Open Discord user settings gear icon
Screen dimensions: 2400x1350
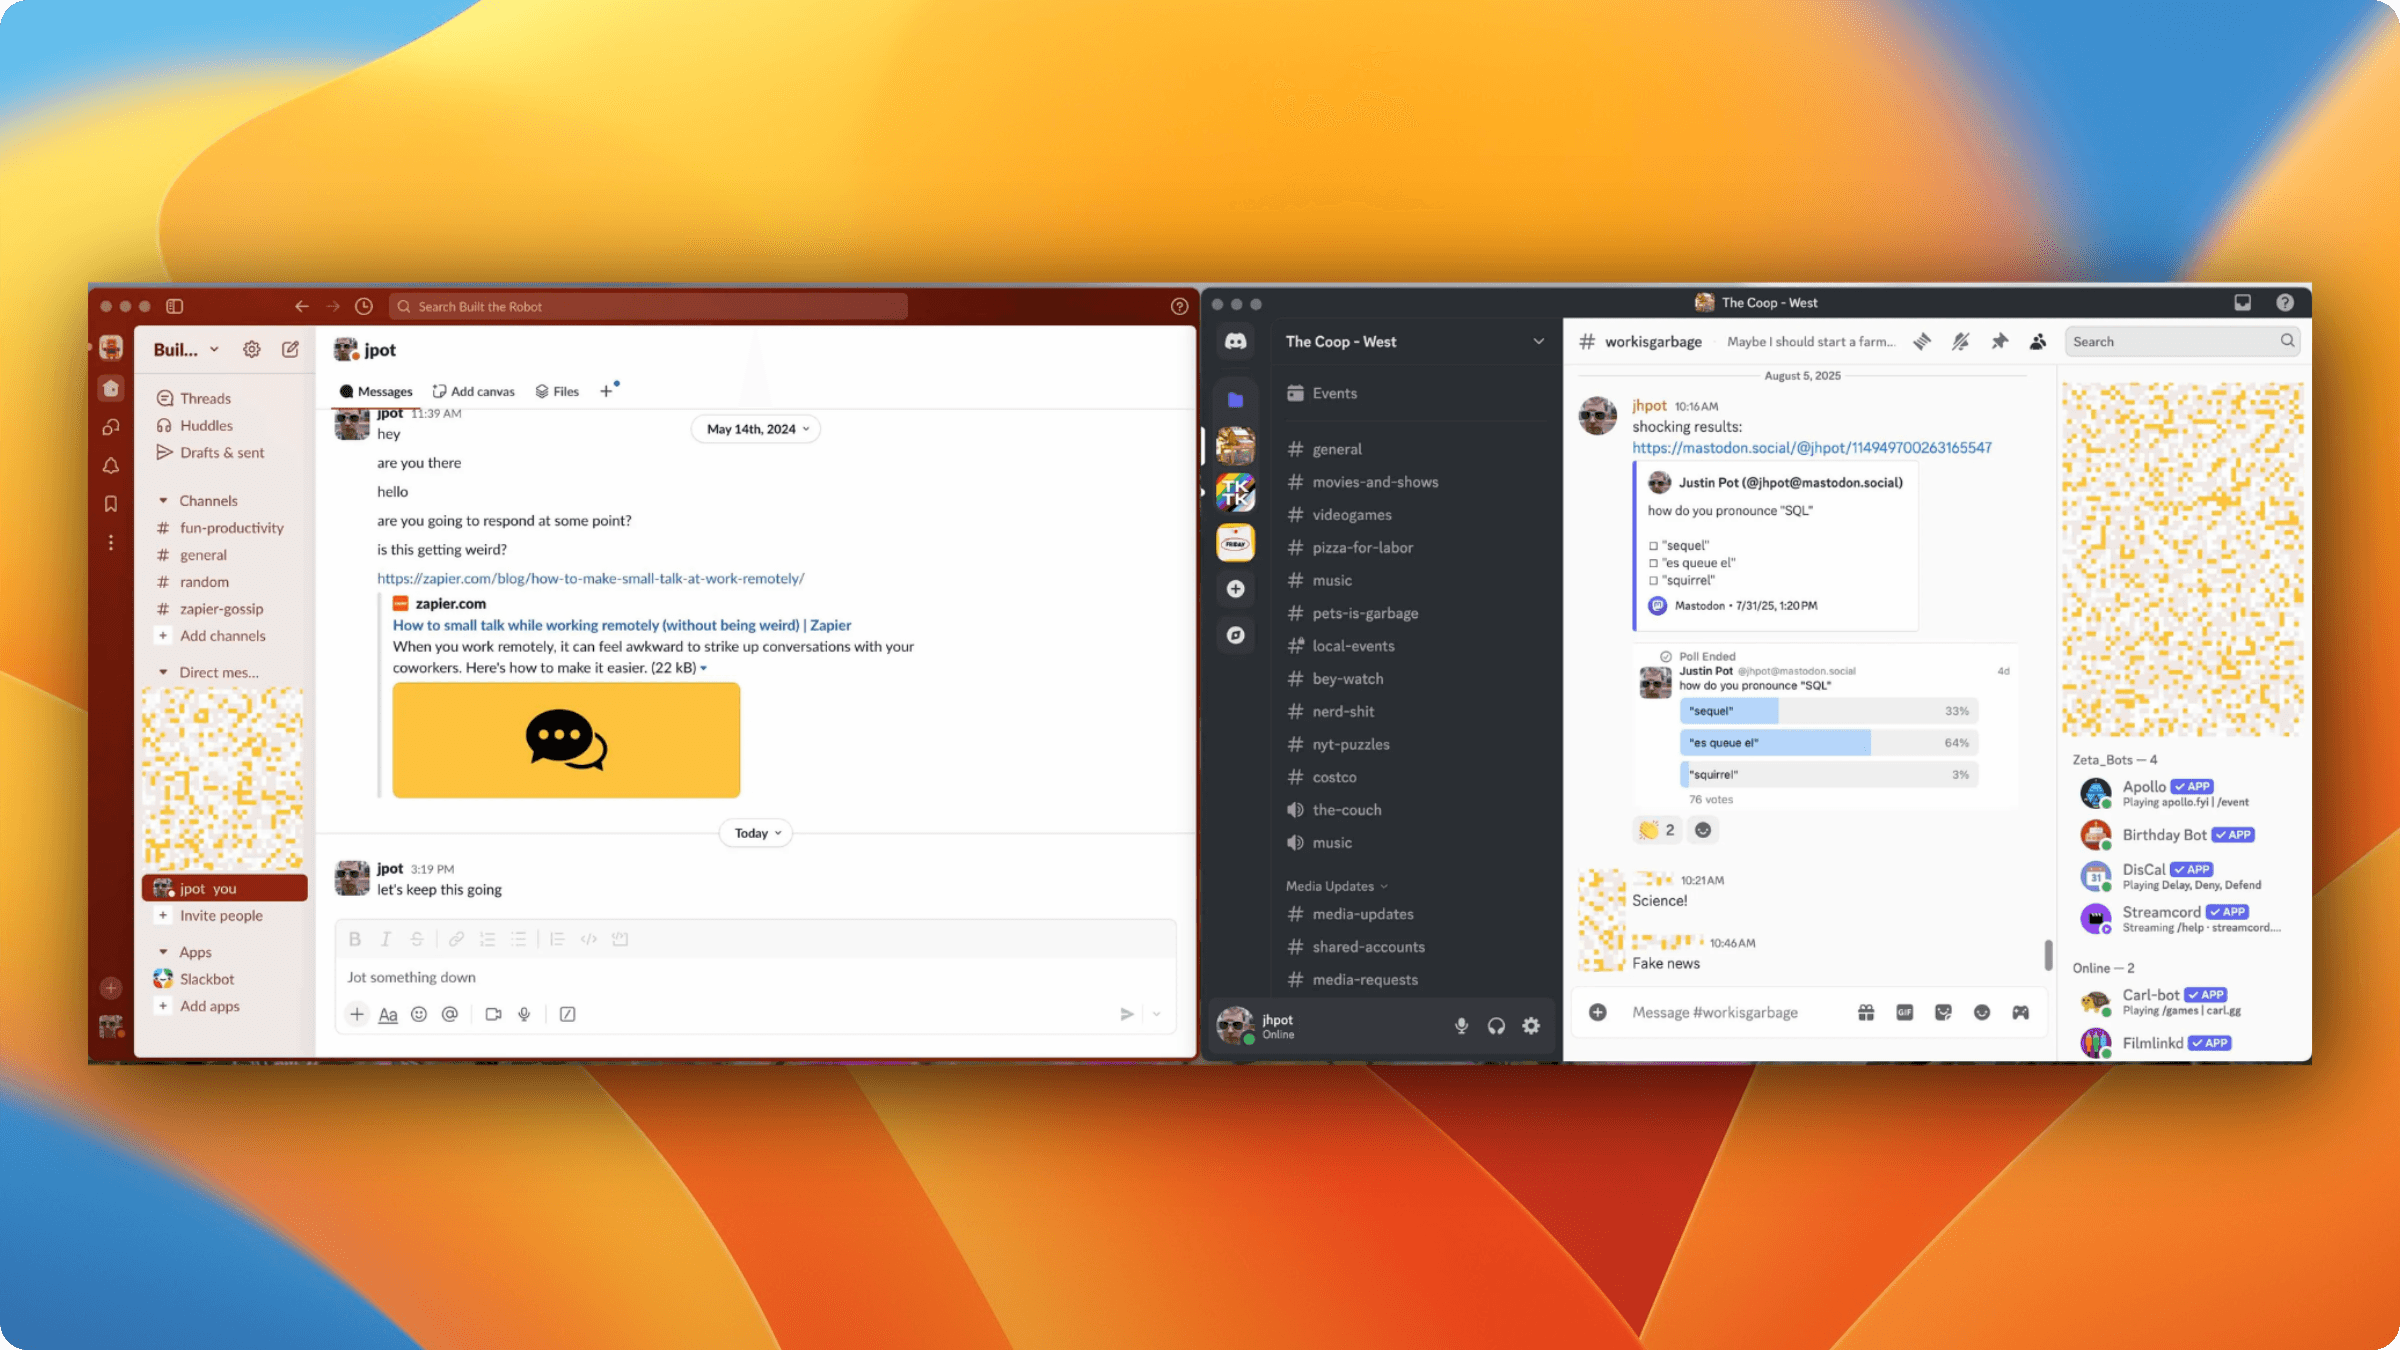tap(1531, 1025)
